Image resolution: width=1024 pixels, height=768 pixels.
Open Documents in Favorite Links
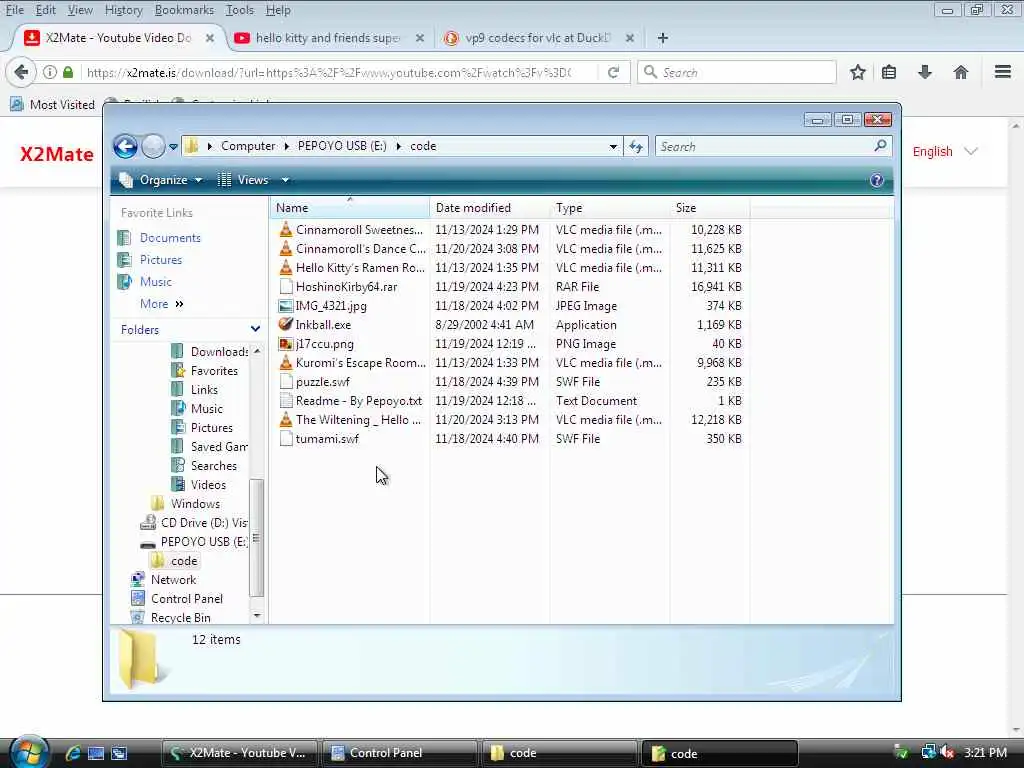(x=170, y=238)
